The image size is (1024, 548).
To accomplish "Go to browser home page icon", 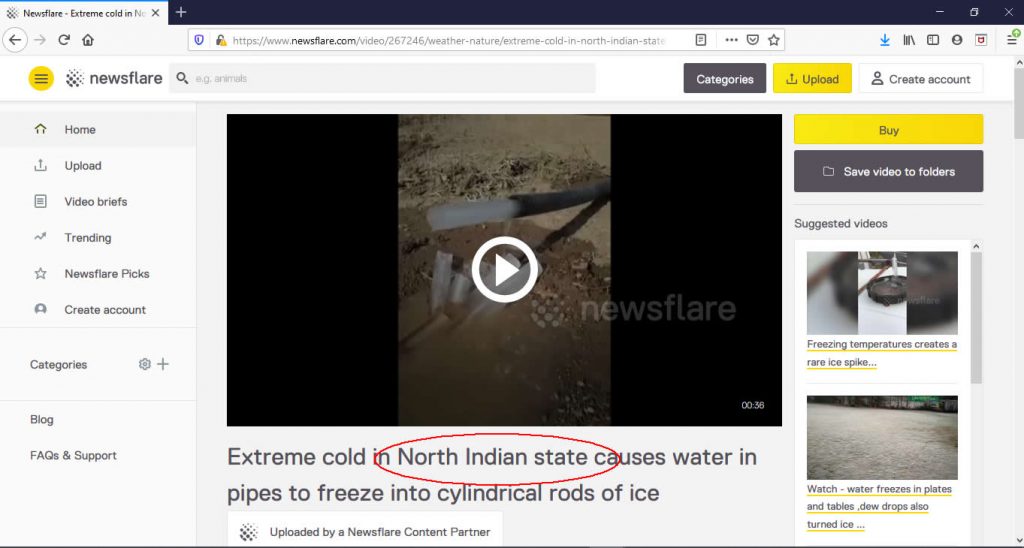I will pyautogui.click(x=88, y=40).
